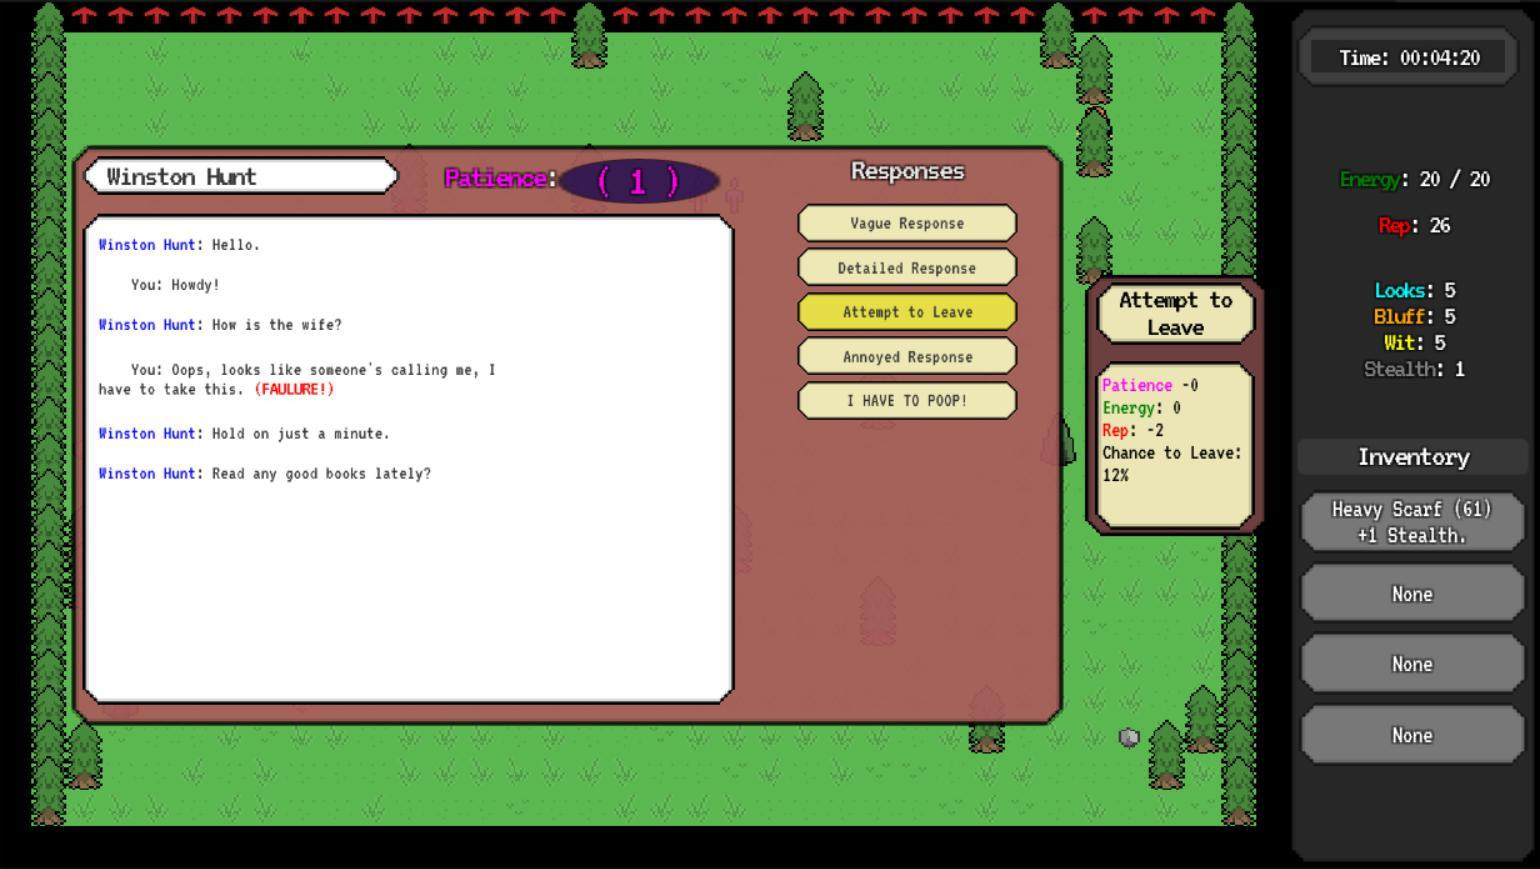1540x869 pixels.
Task: Select the Heavy Scarf inventory item
Action: point(1412,522)
